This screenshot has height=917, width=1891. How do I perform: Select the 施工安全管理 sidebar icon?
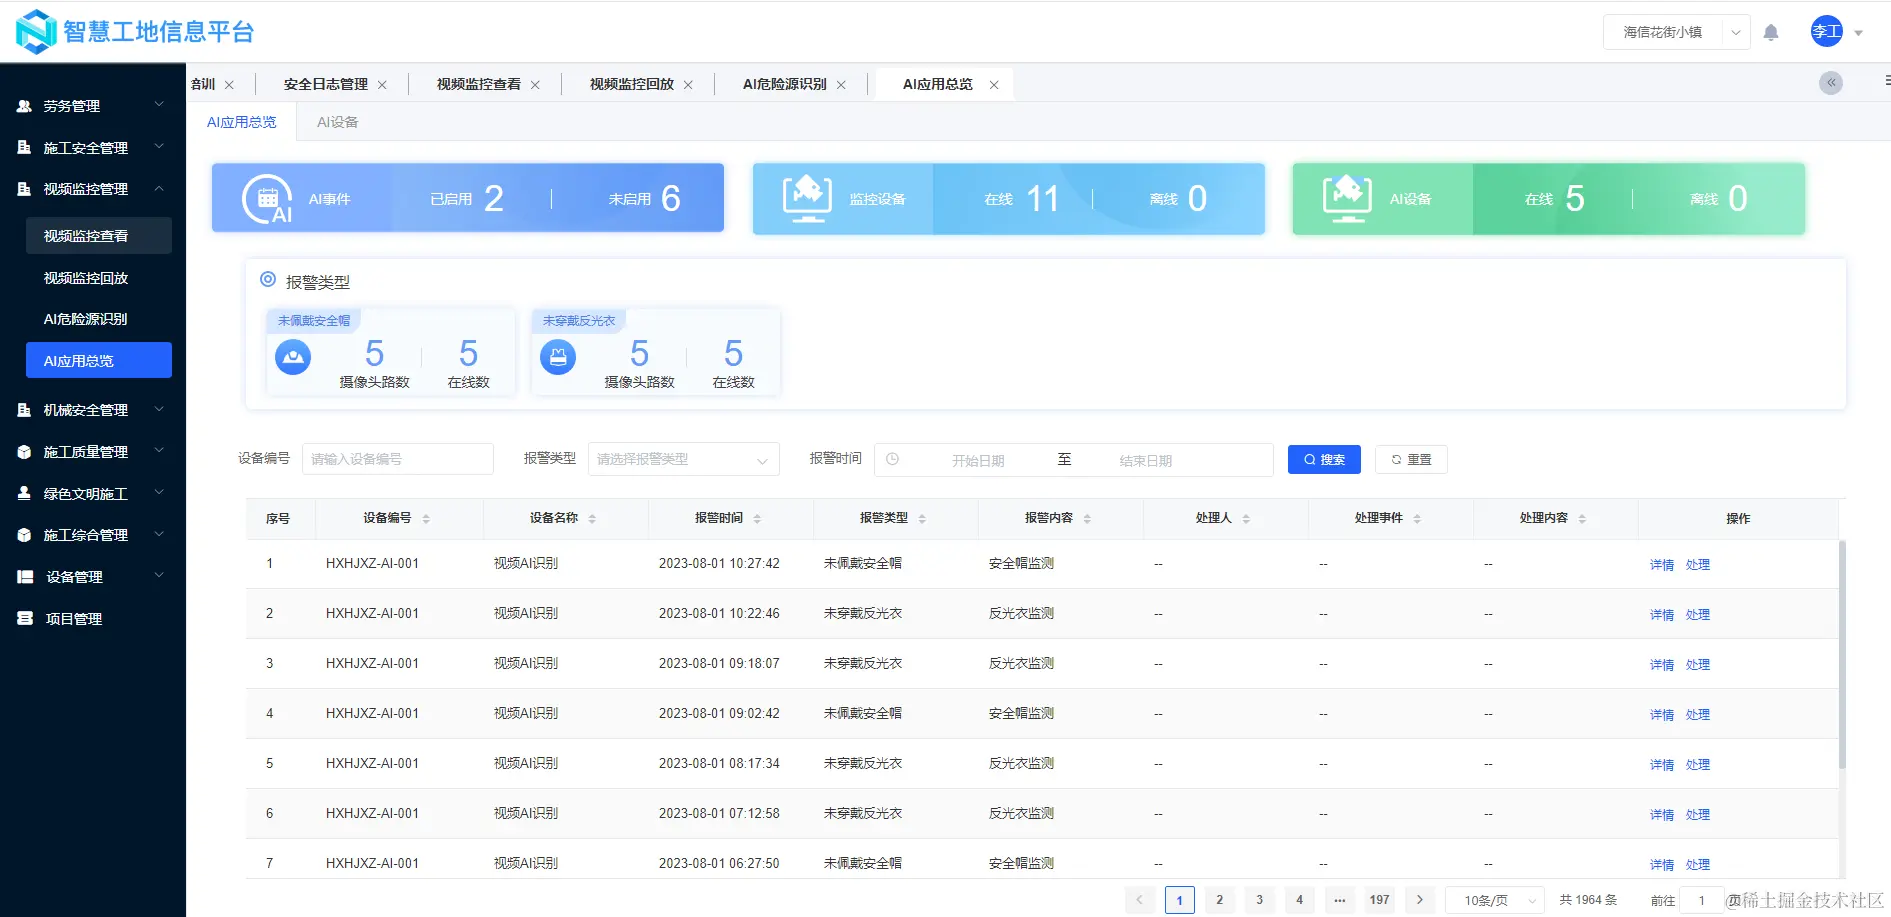[x=24, y=147]
